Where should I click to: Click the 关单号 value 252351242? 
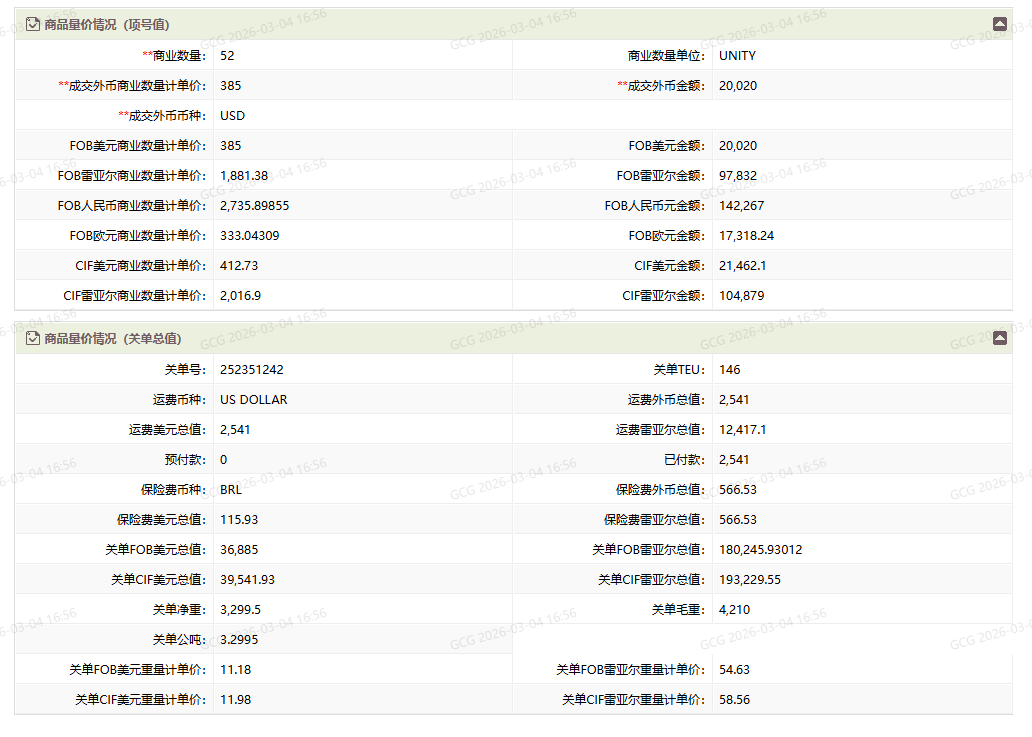pyautogui.click(x=251, y=370)
